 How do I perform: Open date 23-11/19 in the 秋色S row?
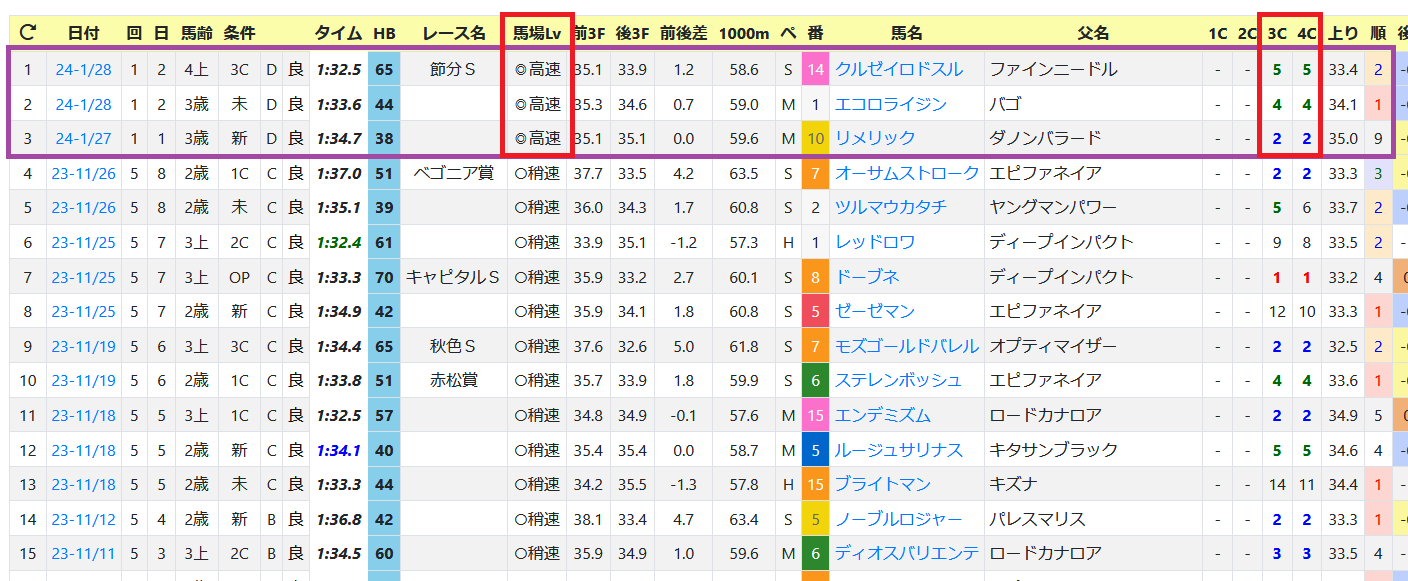pos(84,346)
